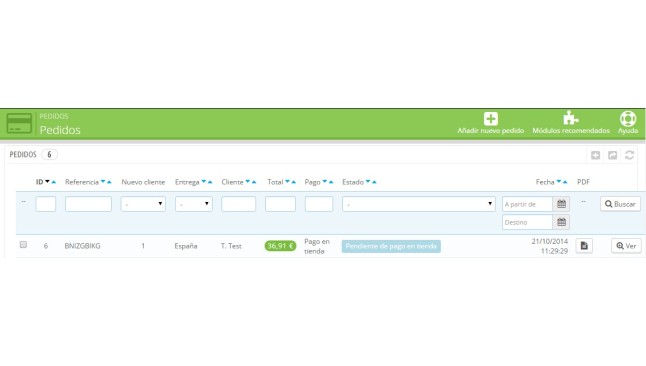Click the Pago en tienda payment cell
Screen dimensions: 646x366
pyautogui.click(x=317, y=246)
